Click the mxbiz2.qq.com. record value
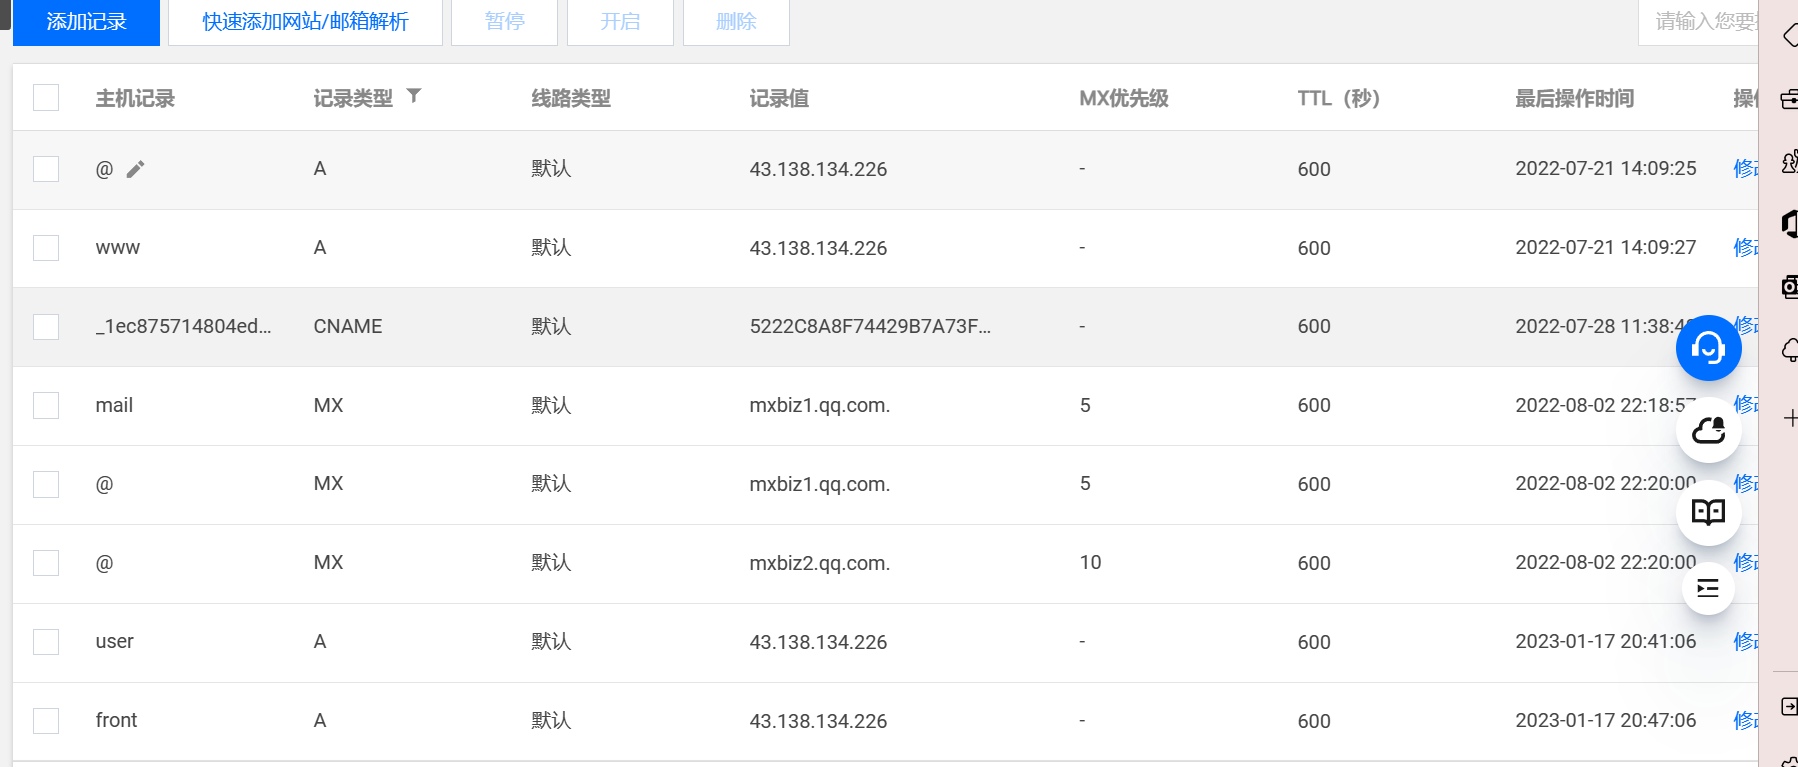The image size is (1798, 767). (x=820, y=563)
